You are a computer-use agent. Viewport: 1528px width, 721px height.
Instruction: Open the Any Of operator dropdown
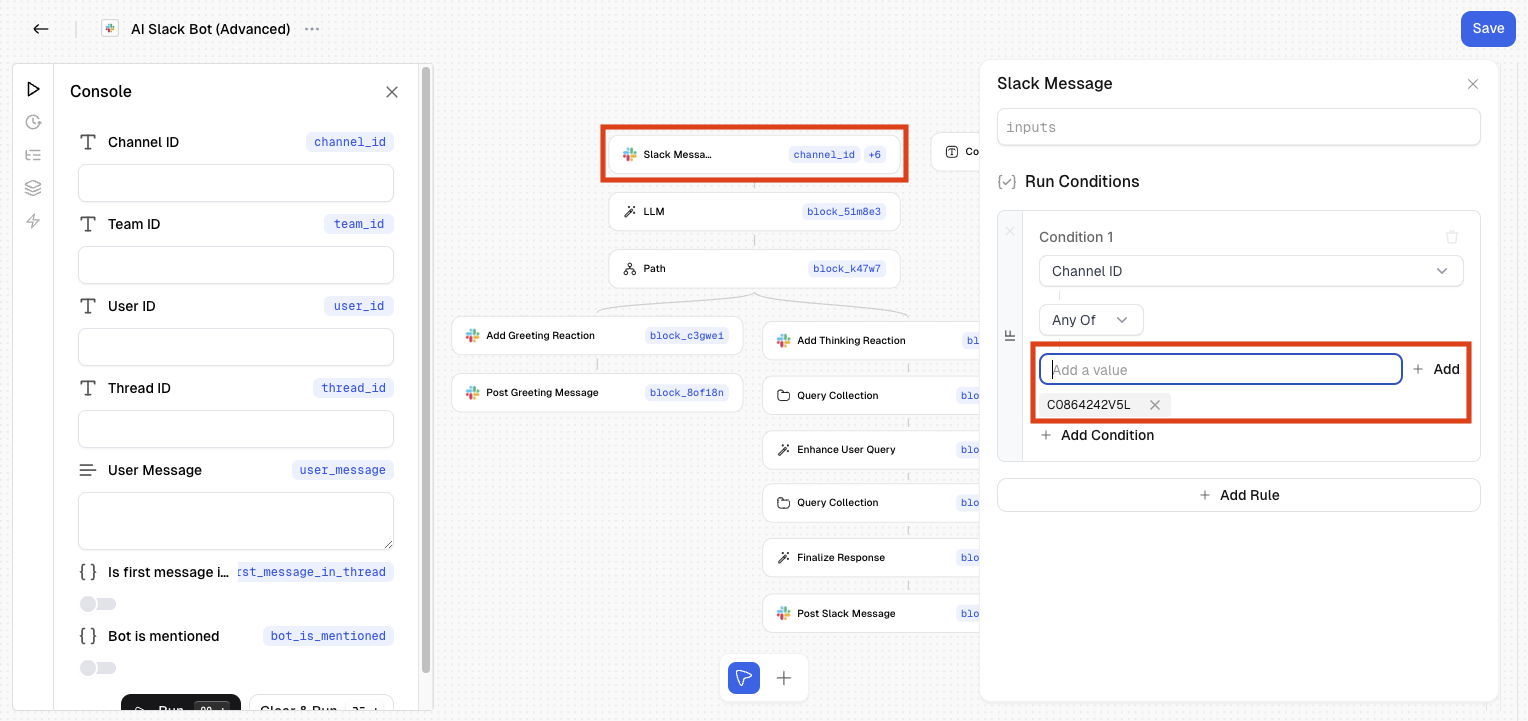pyautogui.click(x=1090, y=320)
